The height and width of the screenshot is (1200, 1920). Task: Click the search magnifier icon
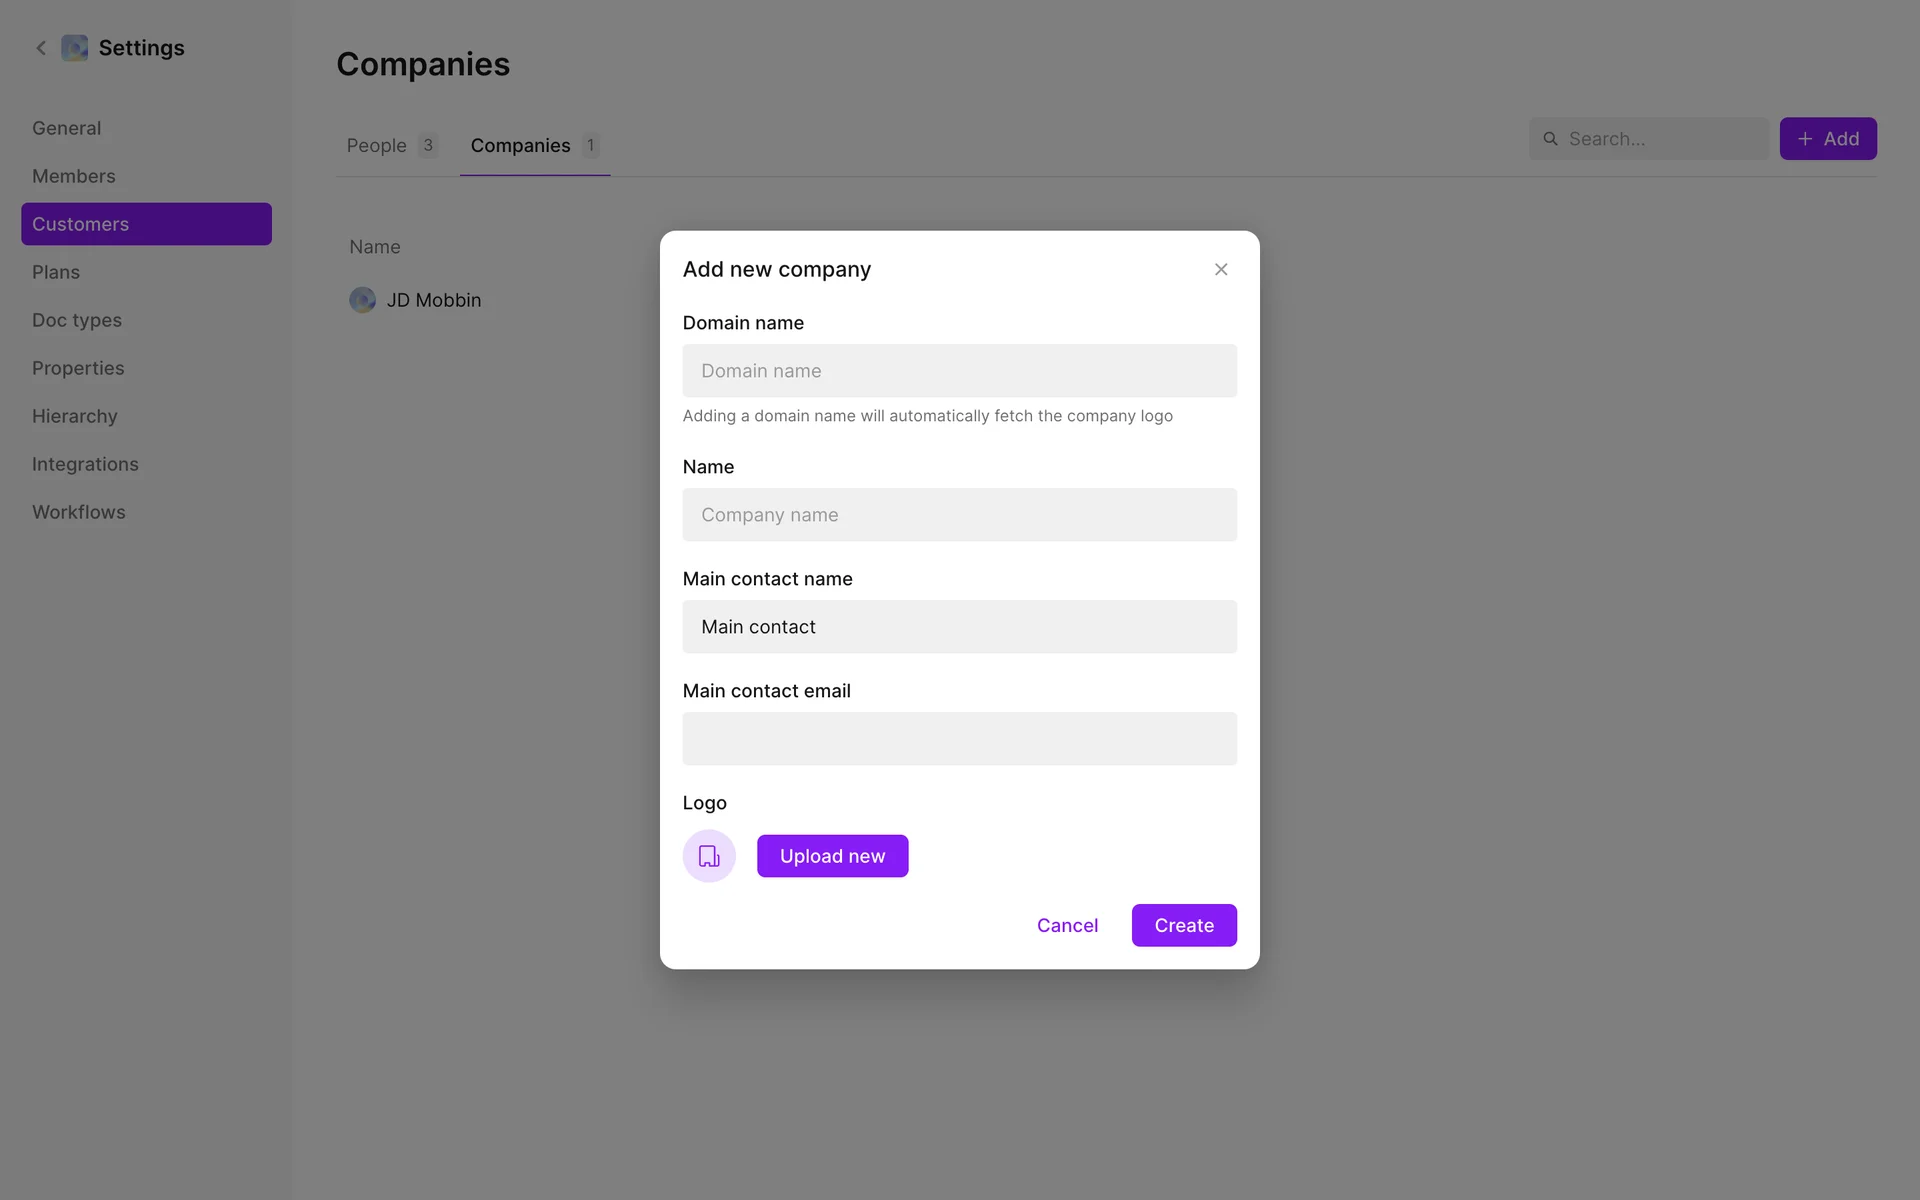1550,139
